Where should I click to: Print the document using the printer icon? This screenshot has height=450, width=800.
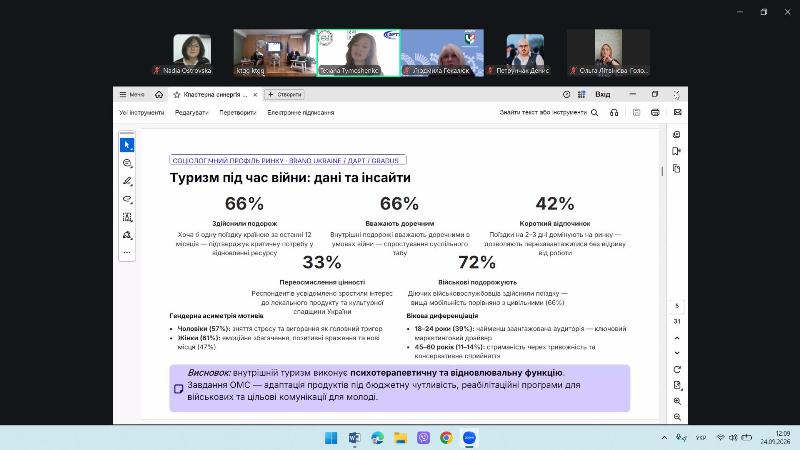(x=655, y=112)
